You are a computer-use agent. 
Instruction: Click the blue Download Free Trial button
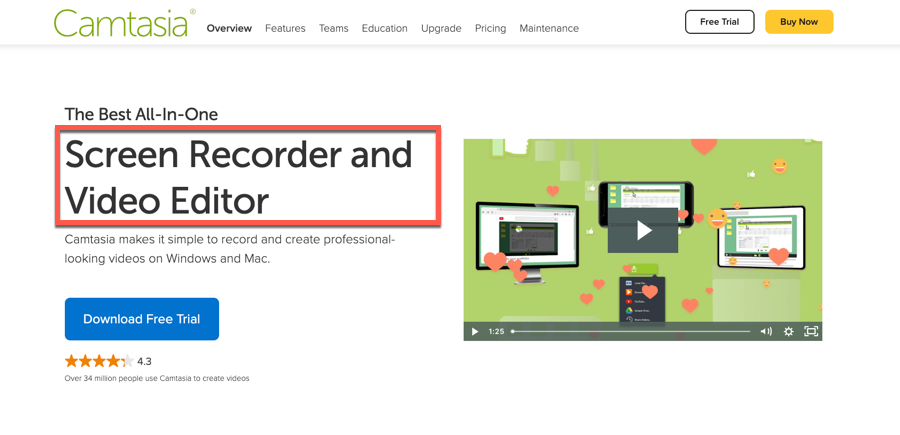142,319
